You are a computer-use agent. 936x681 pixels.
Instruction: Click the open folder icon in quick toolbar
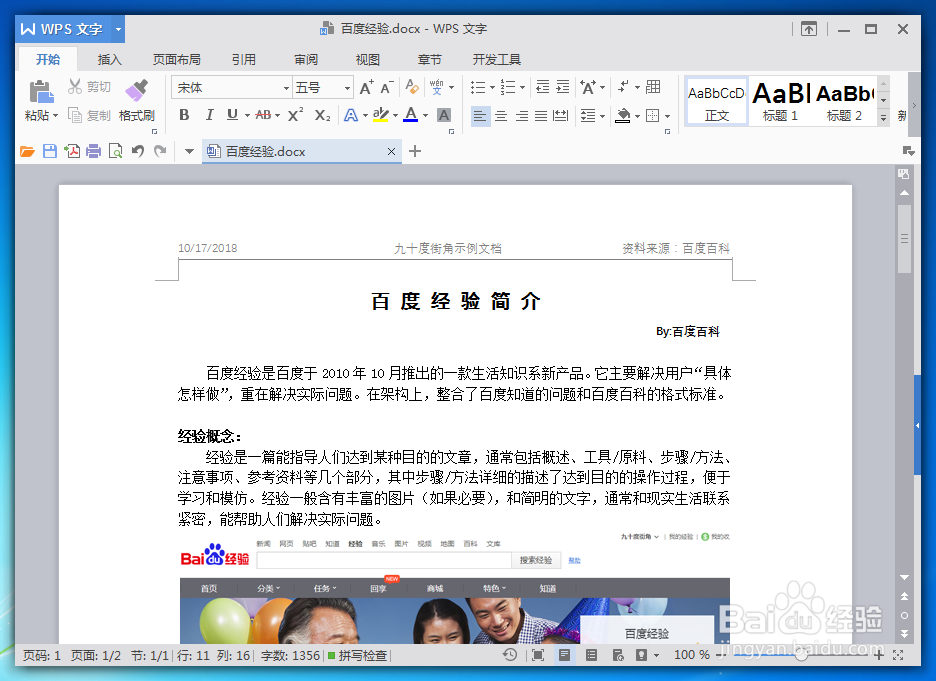coord(27,152)
